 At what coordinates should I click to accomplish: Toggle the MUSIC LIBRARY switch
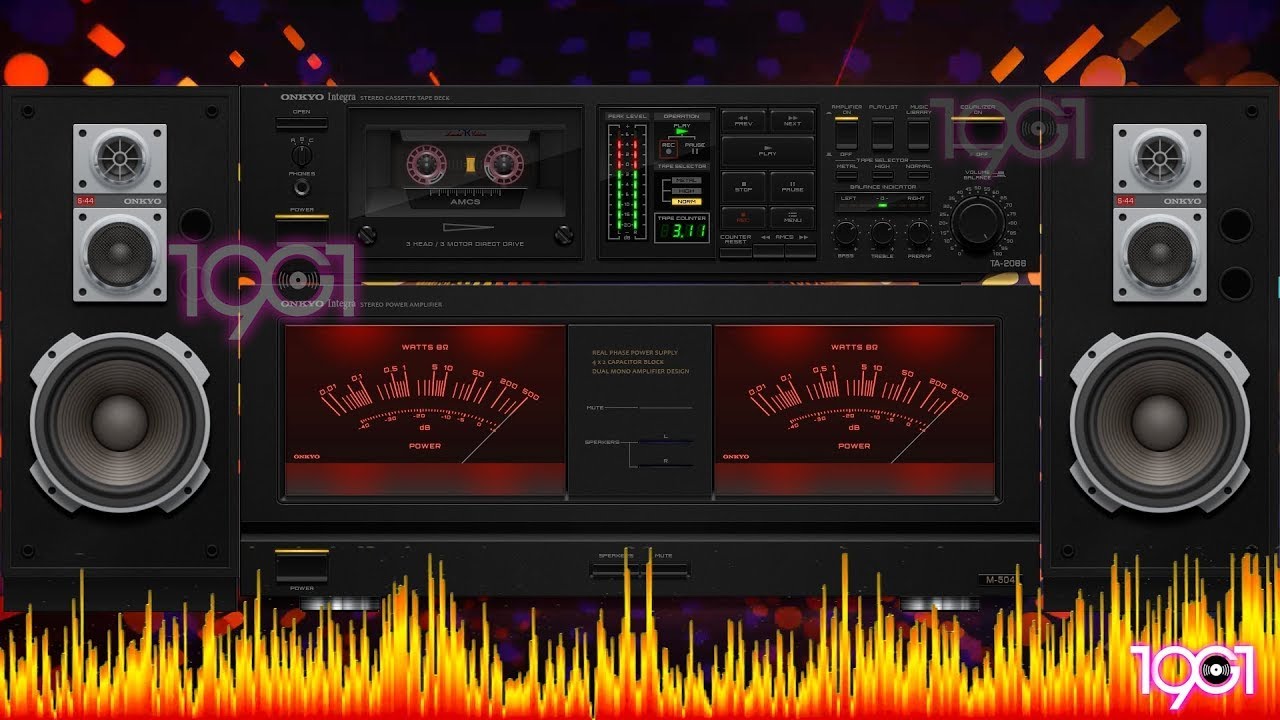(x=918, y=133)
